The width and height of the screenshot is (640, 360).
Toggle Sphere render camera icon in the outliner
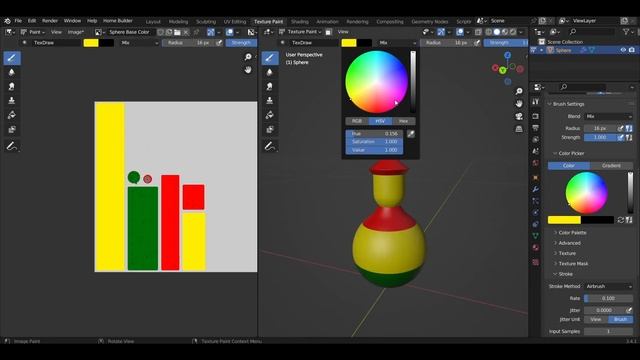(632, 50)
